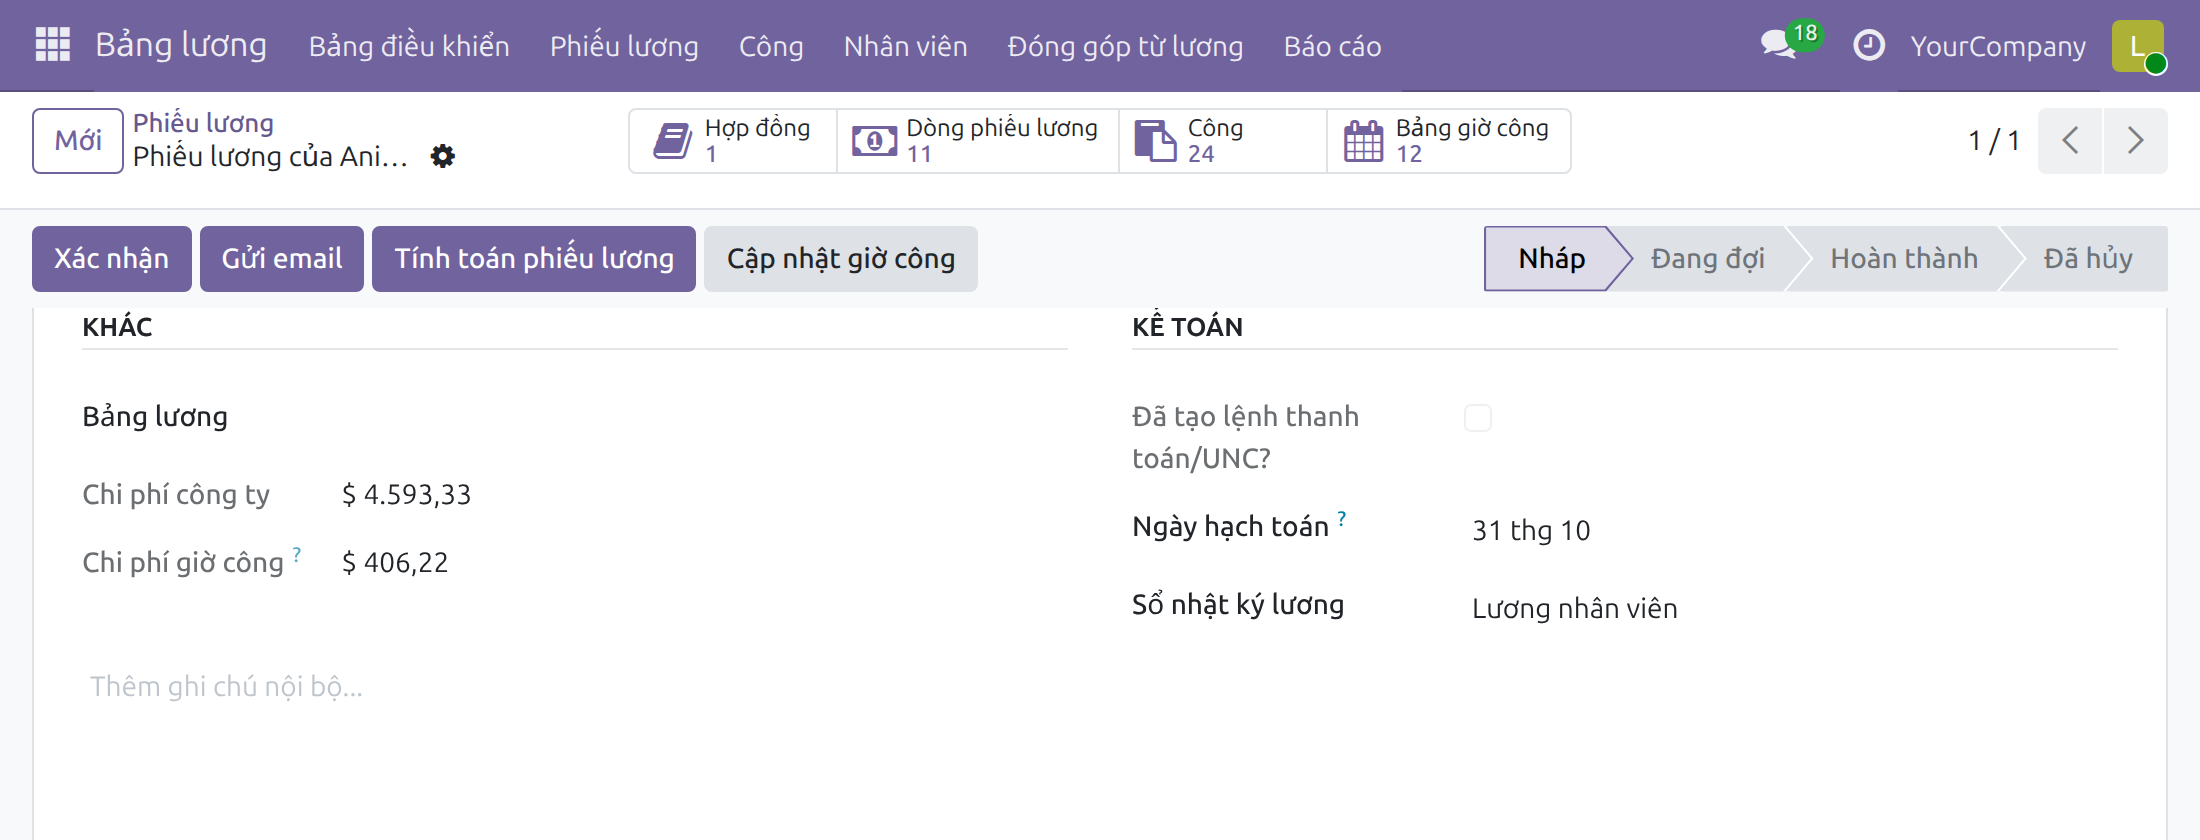Select the Đã hủy status stage
The width and height of the screenshot is (2200, 840).
point(2088,259)
